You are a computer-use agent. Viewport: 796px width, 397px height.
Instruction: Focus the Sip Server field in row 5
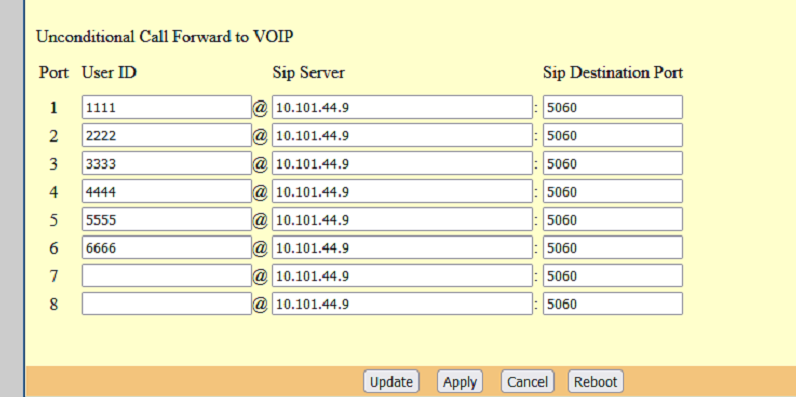pos(402,219)
